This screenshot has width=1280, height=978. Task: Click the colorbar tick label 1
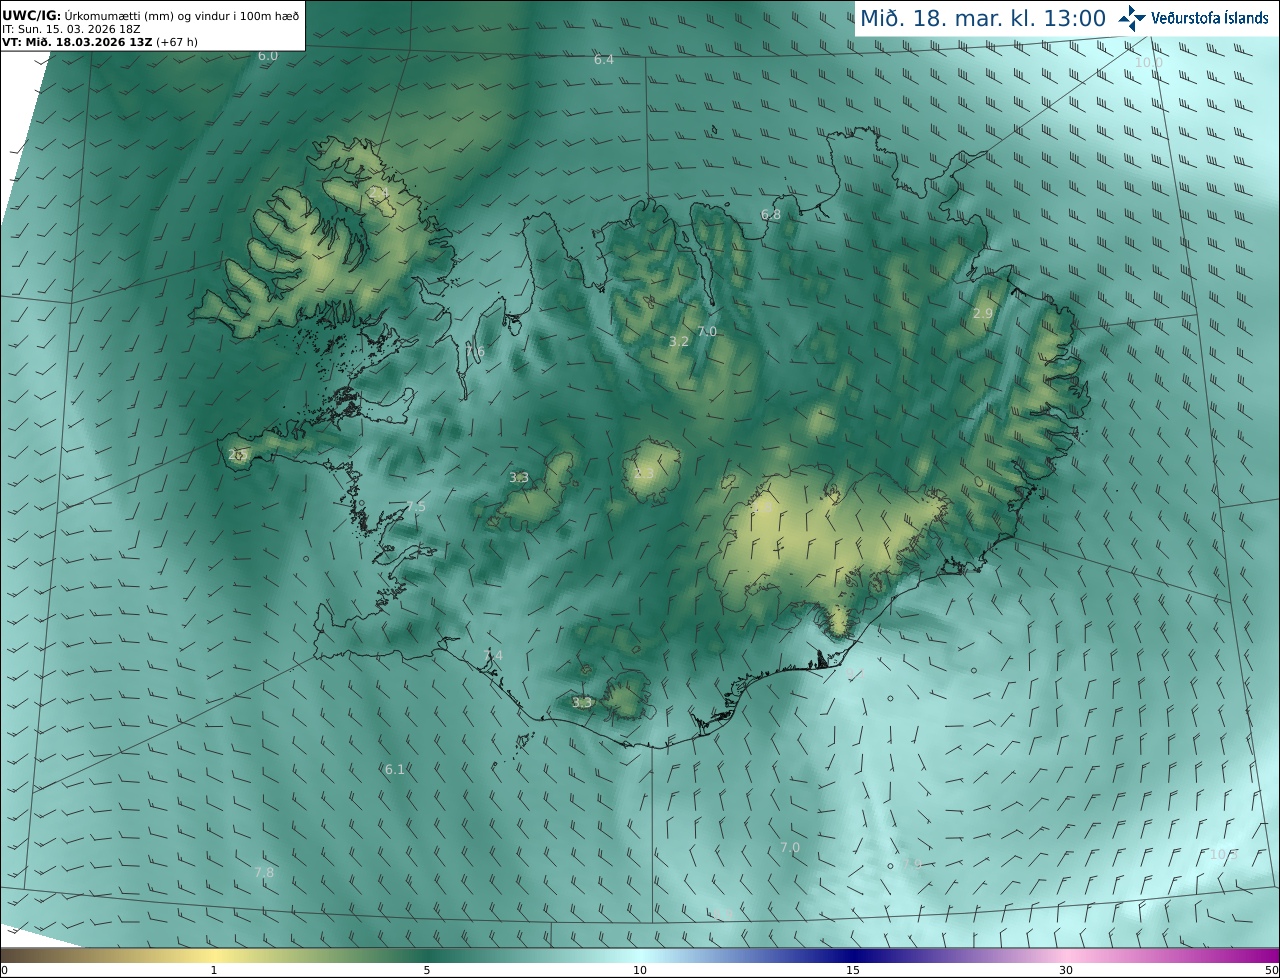click(214, 970)
